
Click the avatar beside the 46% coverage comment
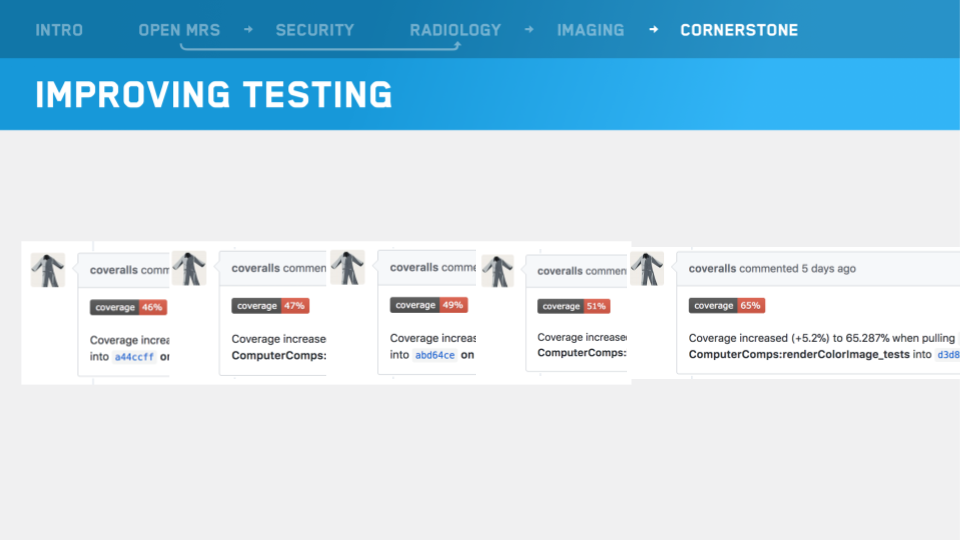pyautogui.click(x=48, y=270)
